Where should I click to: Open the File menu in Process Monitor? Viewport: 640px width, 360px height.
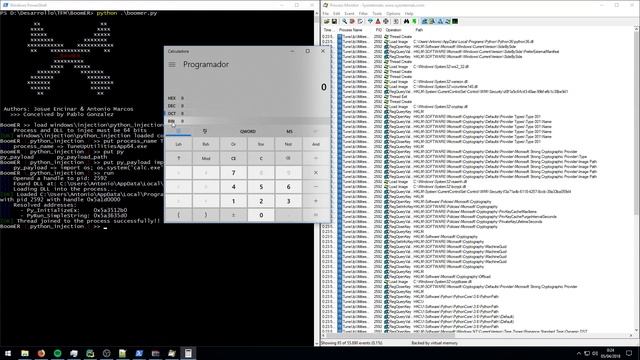click(x=326, y=13)
